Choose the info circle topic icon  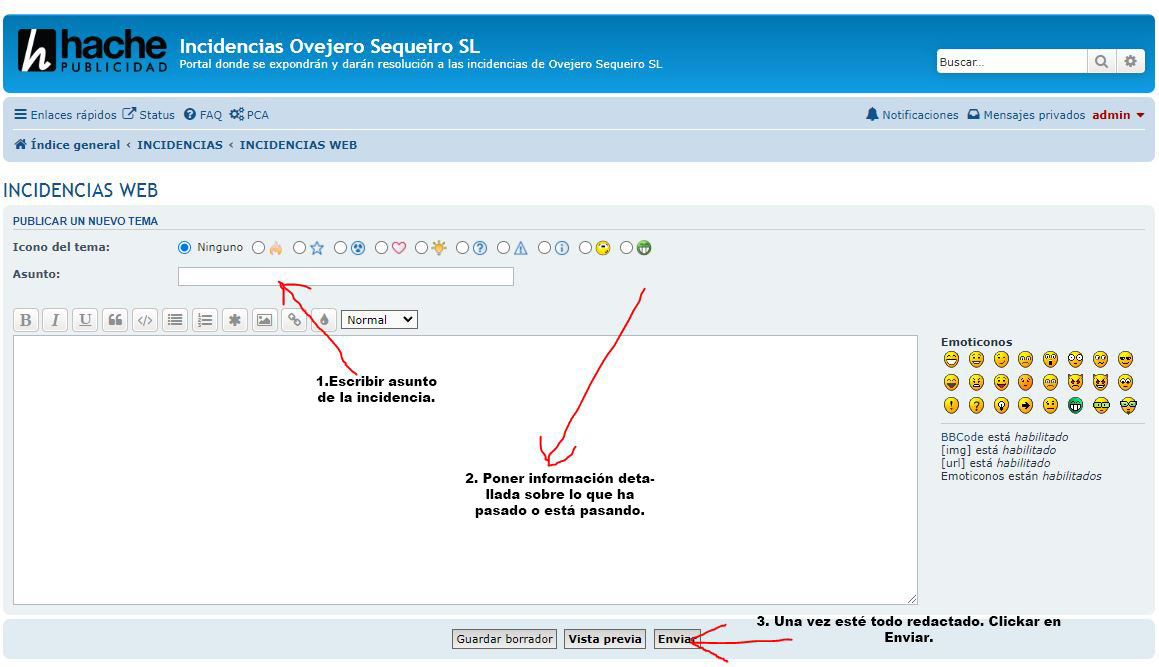click(x=545, y=248)
